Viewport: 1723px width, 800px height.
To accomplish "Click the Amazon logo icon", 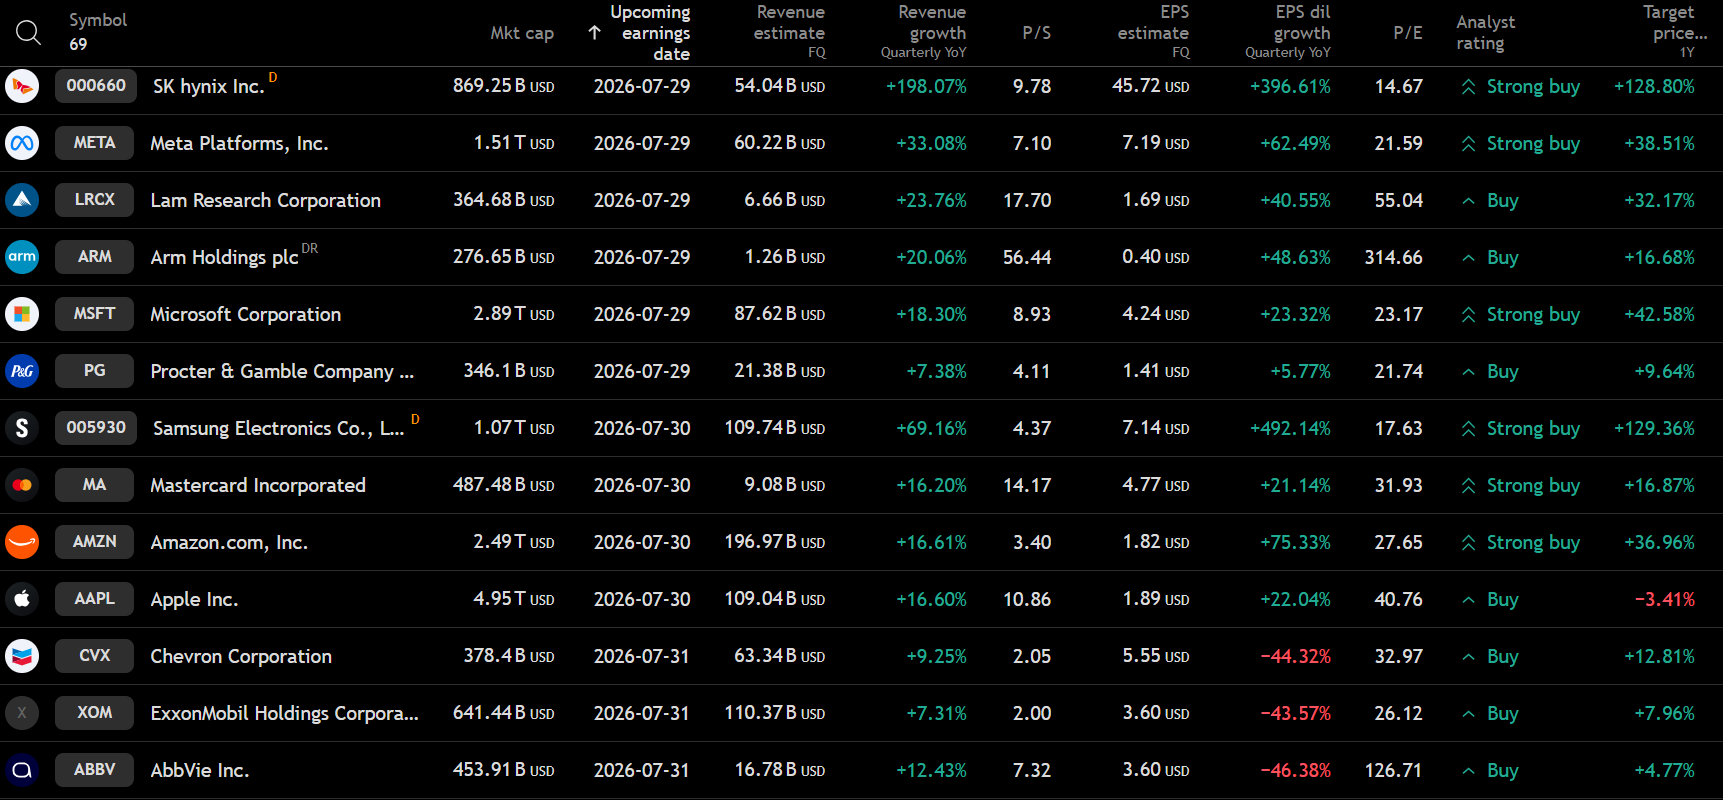I will pyautogui.click(x=22, y=542).
